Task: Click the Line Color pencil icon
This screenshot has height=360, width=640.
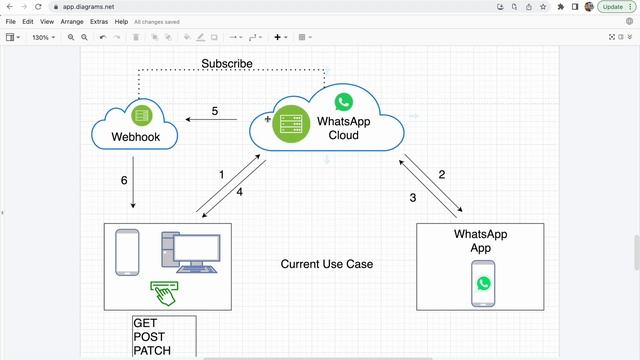Action: 200,37
